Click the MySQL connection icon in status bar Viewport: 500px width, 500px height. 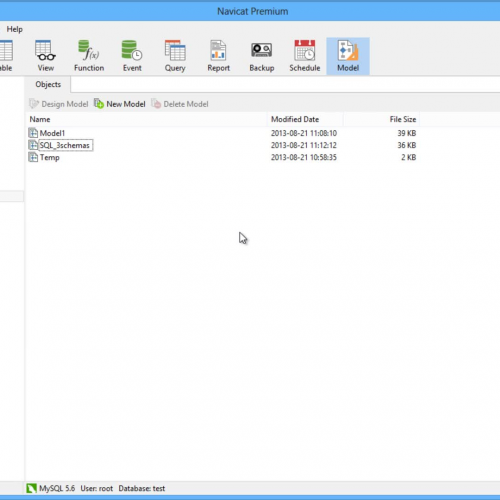click(x=31, y=488)
